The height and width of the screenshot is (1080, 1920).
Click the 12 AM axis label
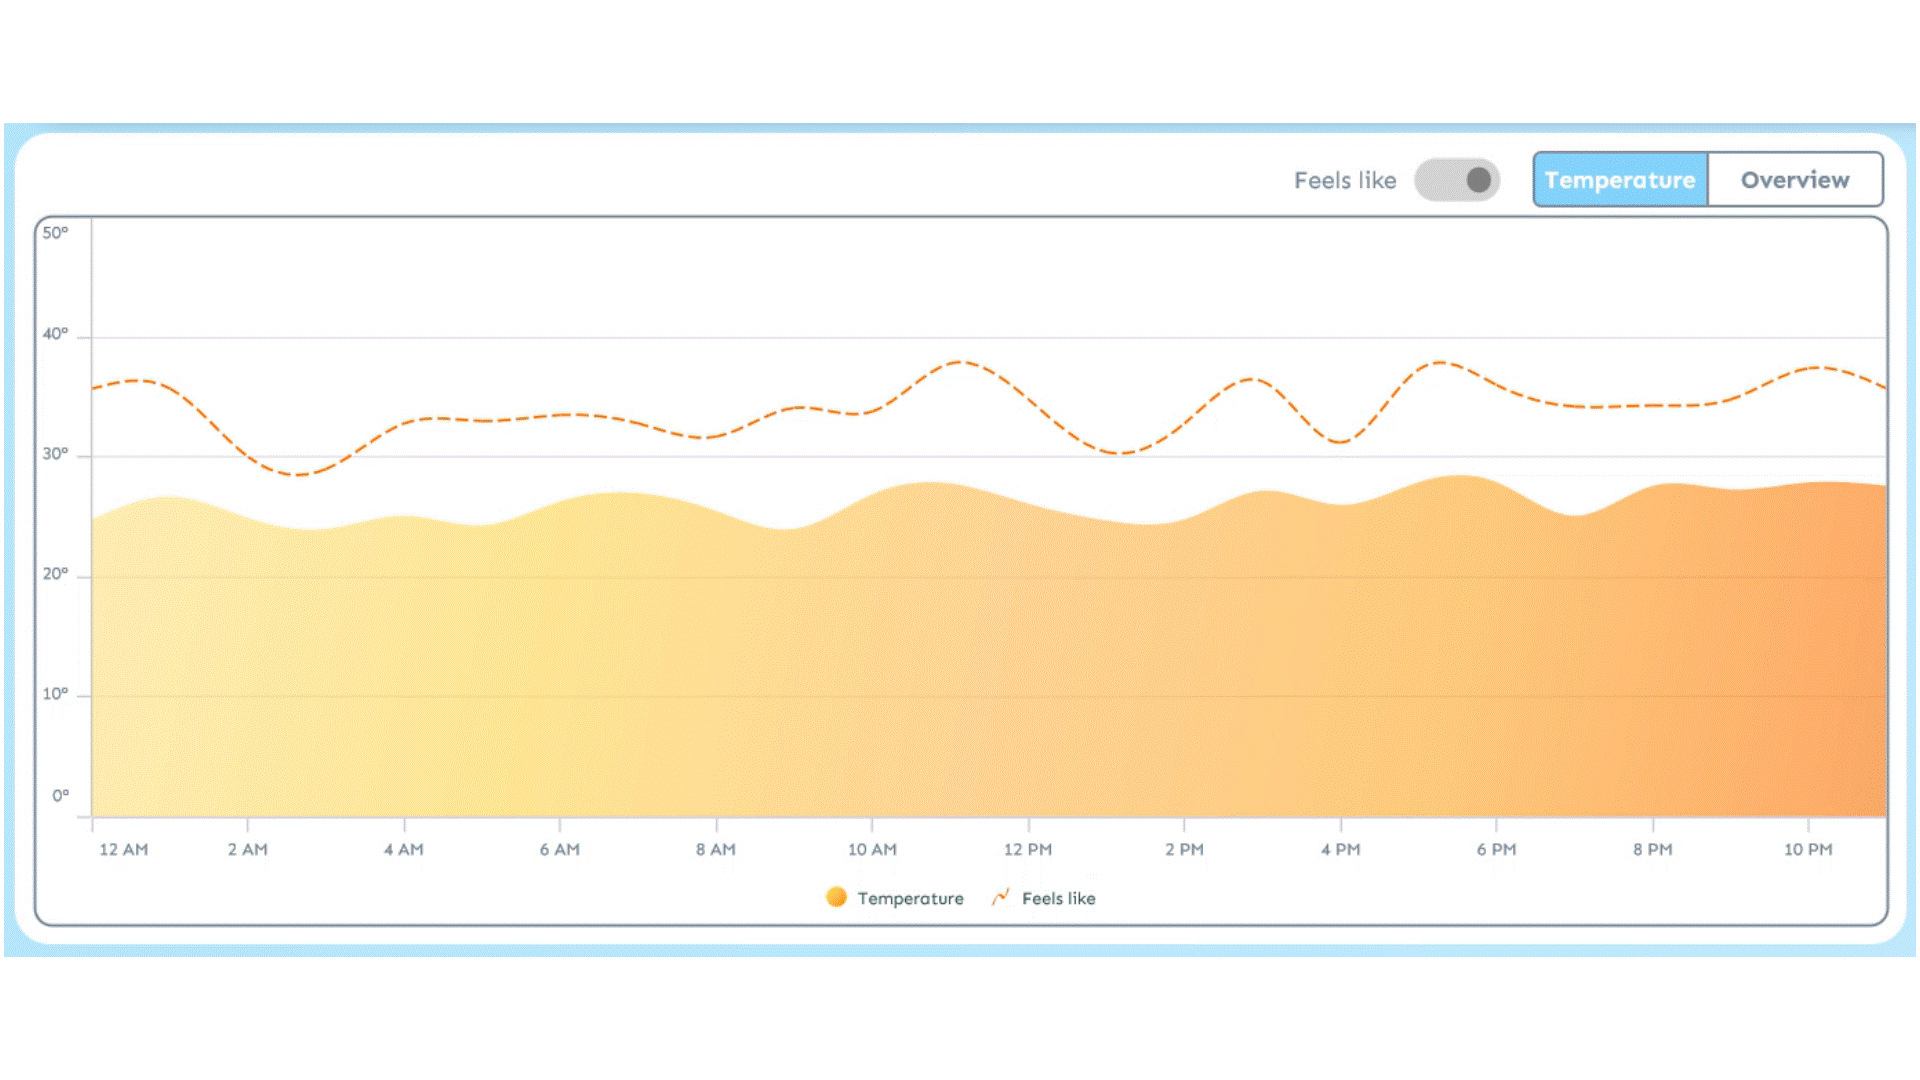coord(123,849)
